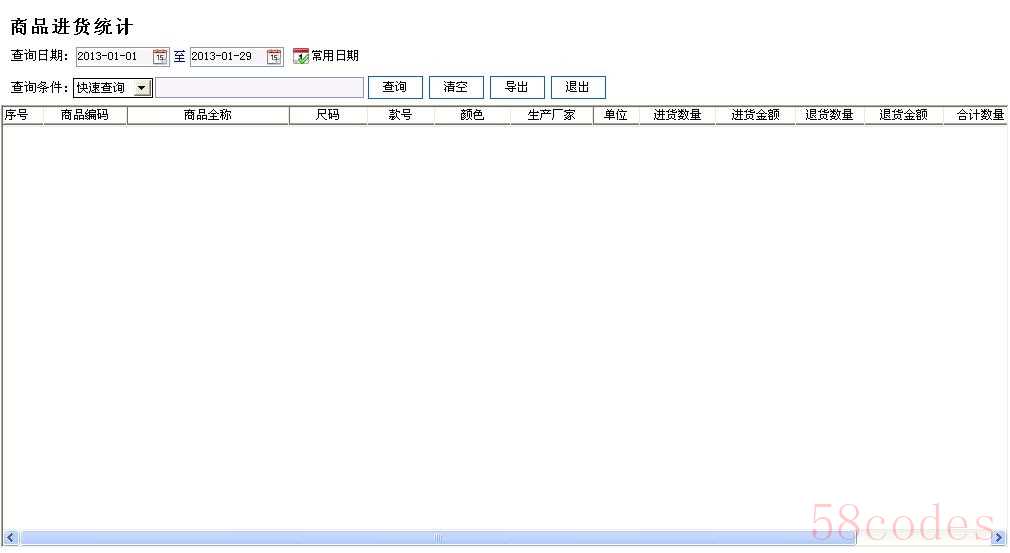Open the end date calendar picker icon
This screenshot has width=1010, height=553.
coord(274,57)
